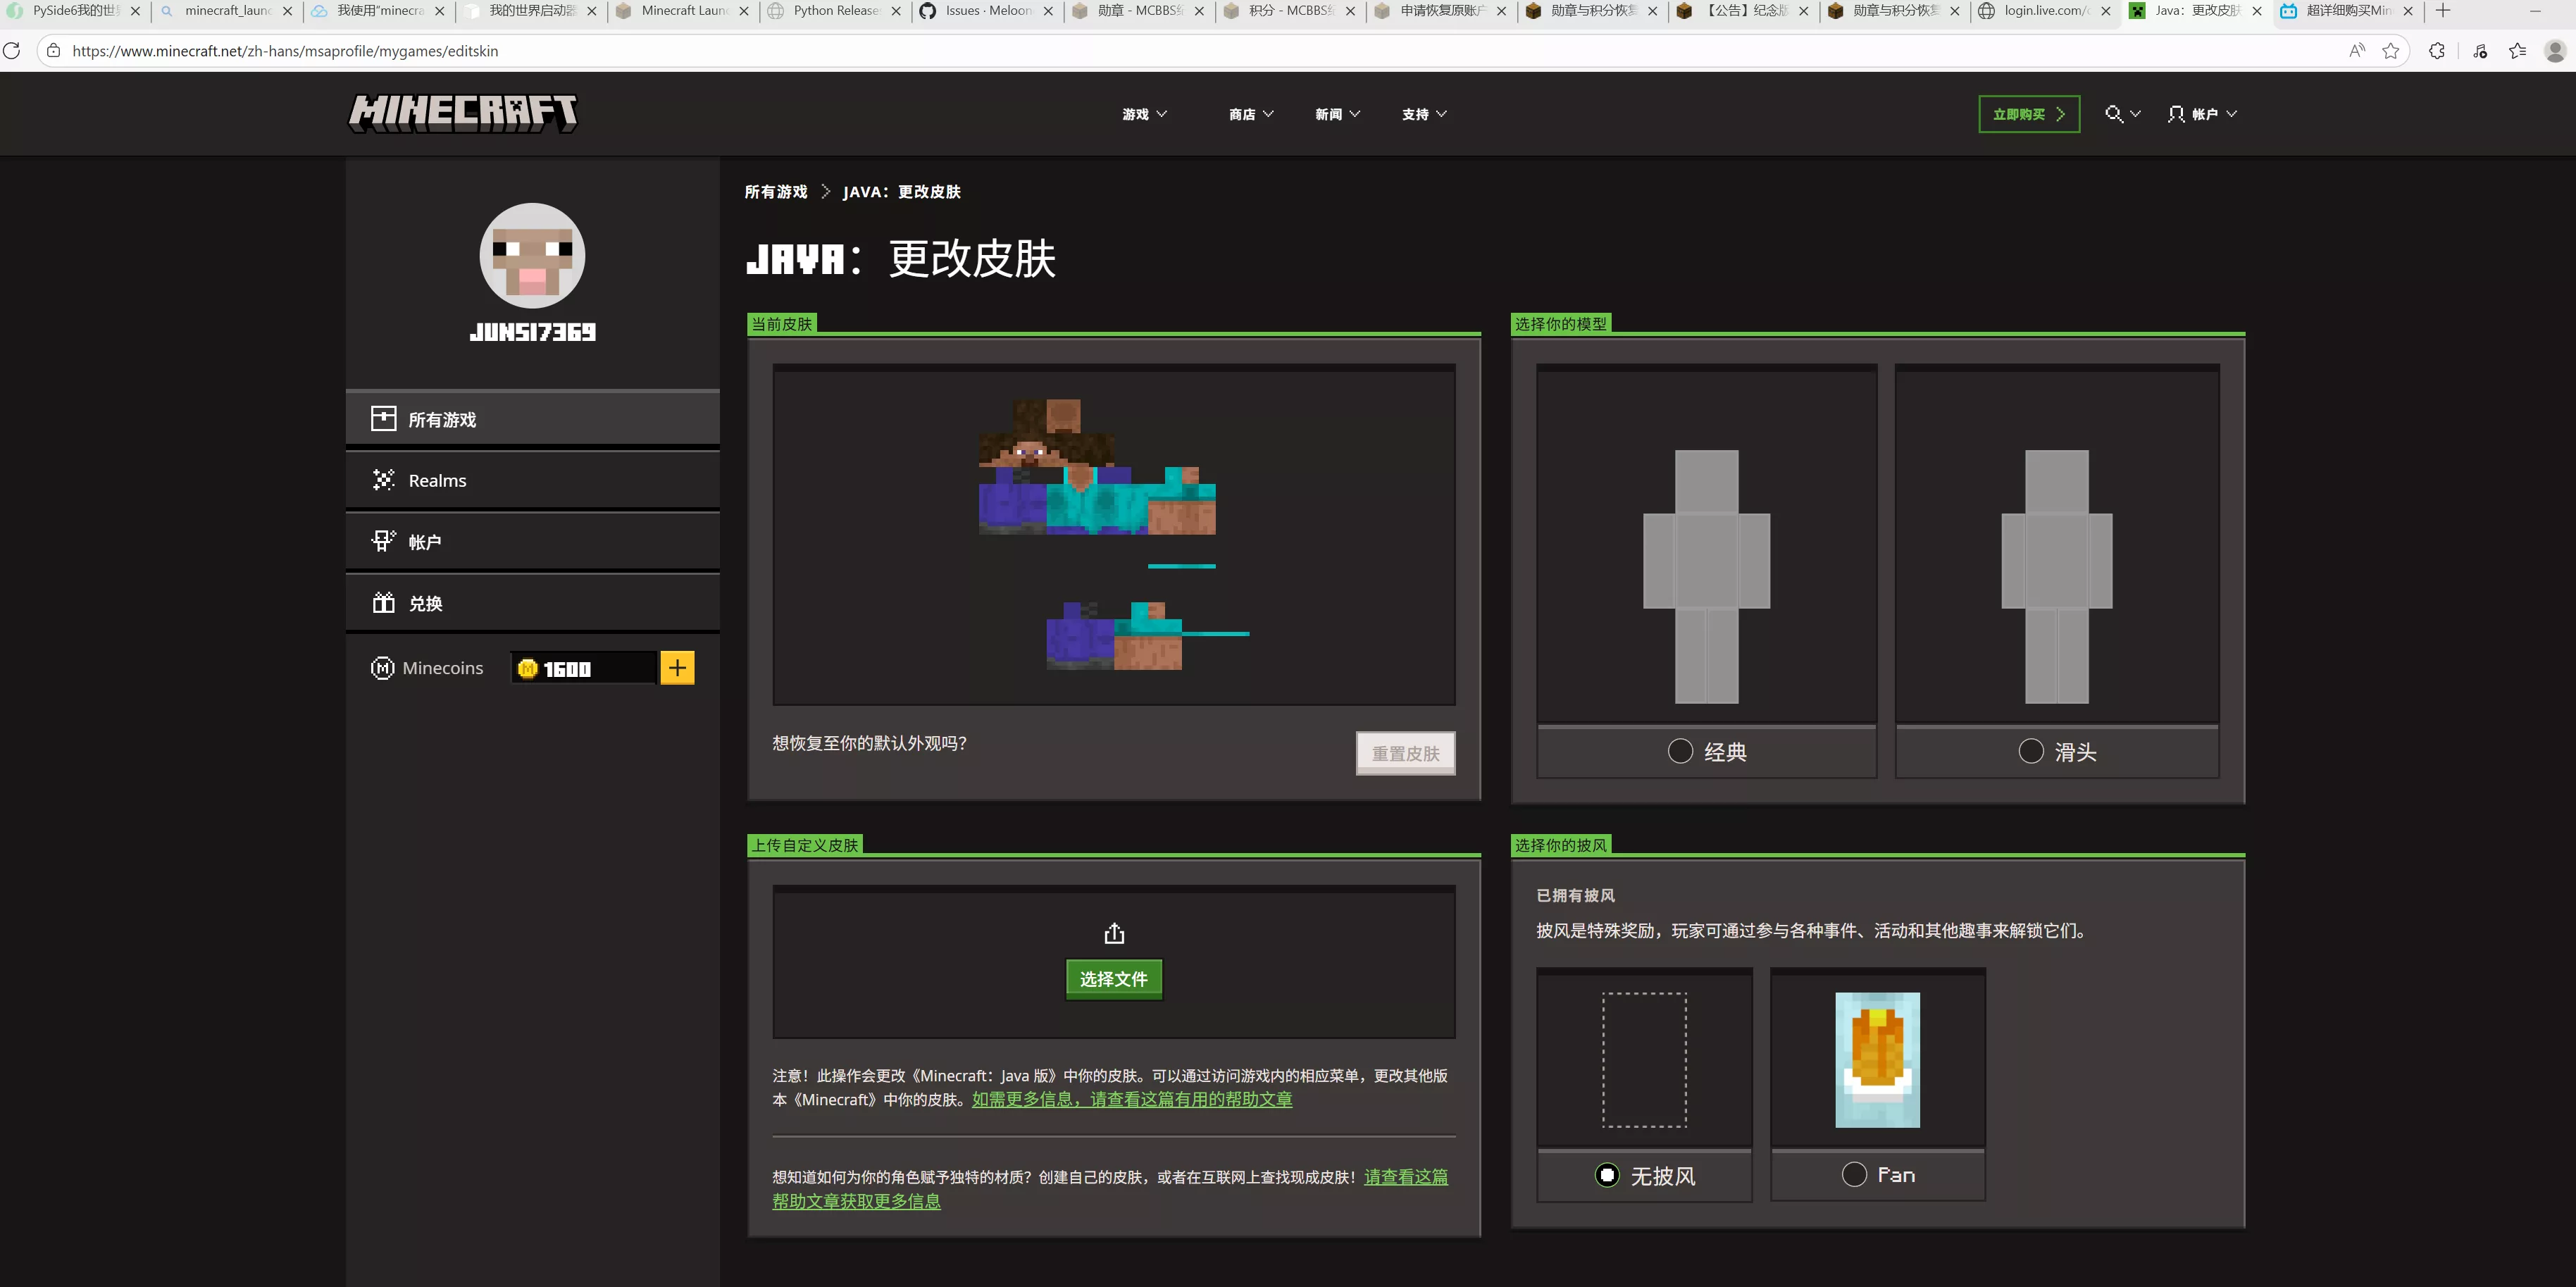Click the slim-arm model figure

coord(2057,577)
